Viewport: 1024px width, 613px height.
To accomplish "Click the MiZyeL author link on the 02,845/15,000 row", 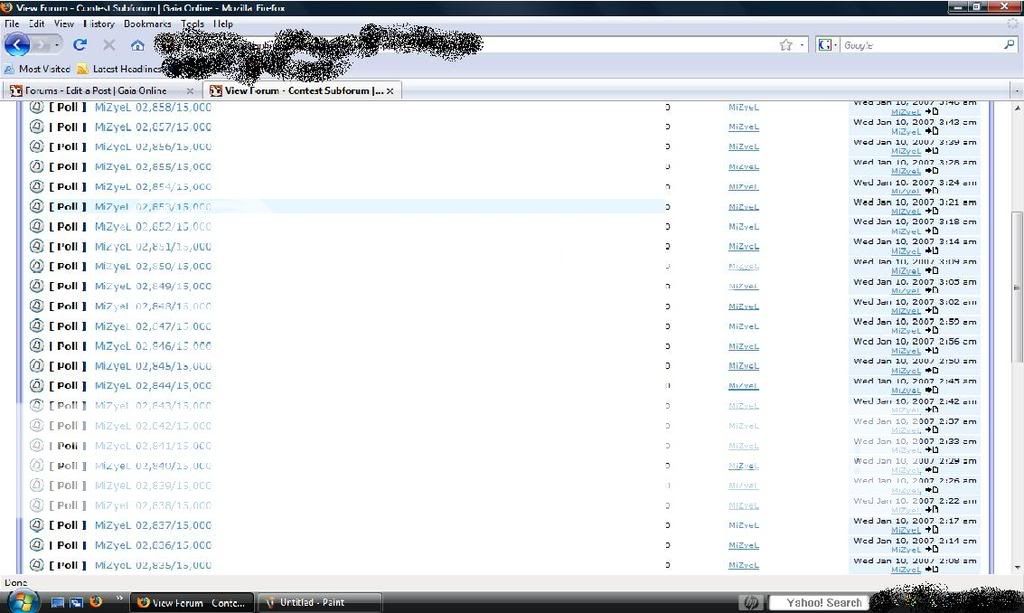I will 743,366.
